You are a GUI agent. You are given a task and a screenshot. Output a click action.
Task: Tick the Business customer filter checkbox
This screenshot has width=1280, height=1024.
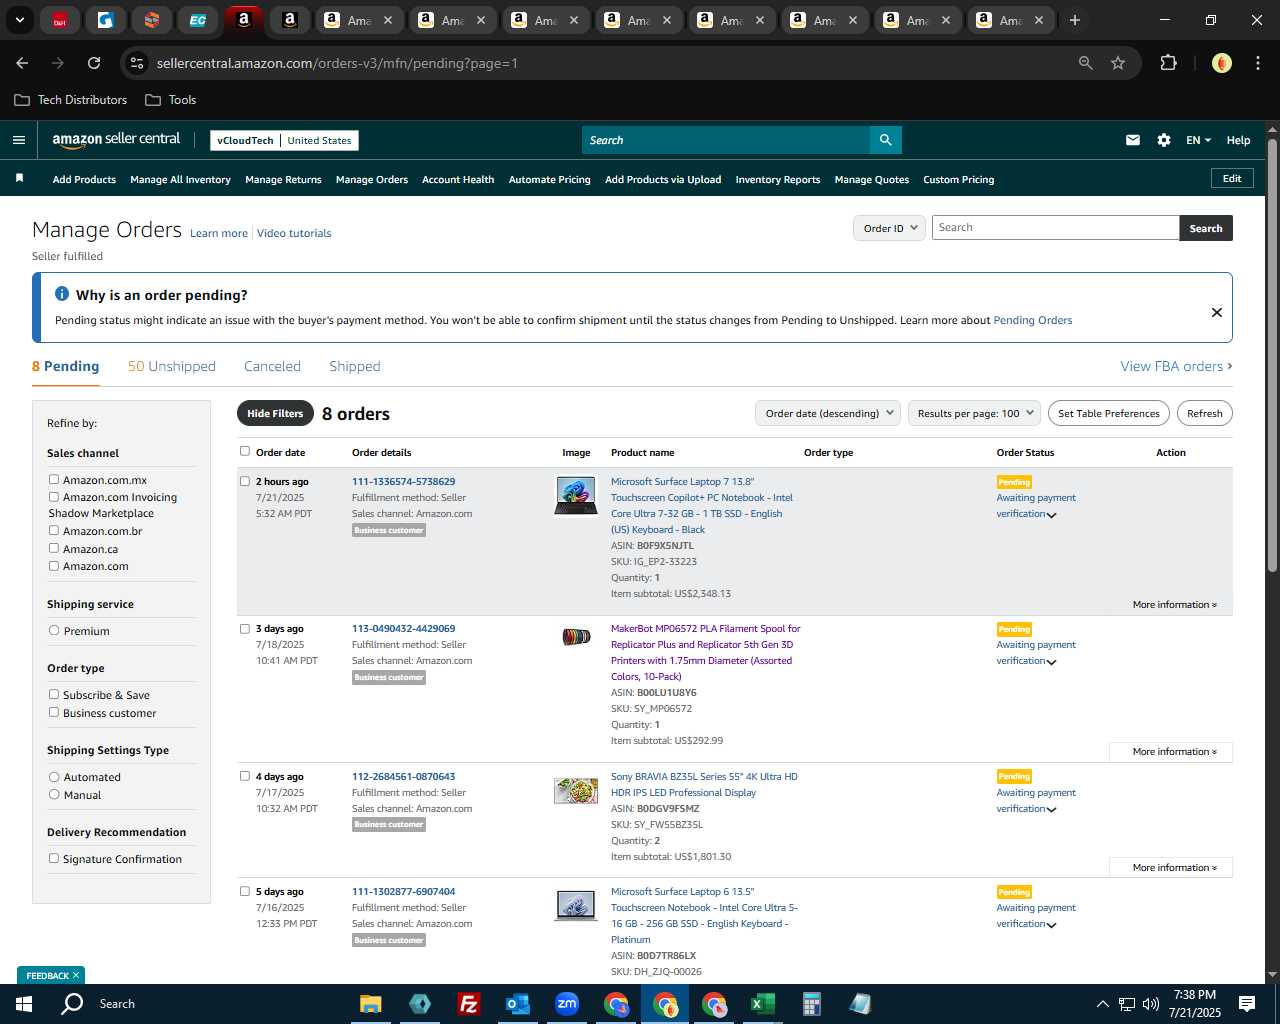click(54, 713)
